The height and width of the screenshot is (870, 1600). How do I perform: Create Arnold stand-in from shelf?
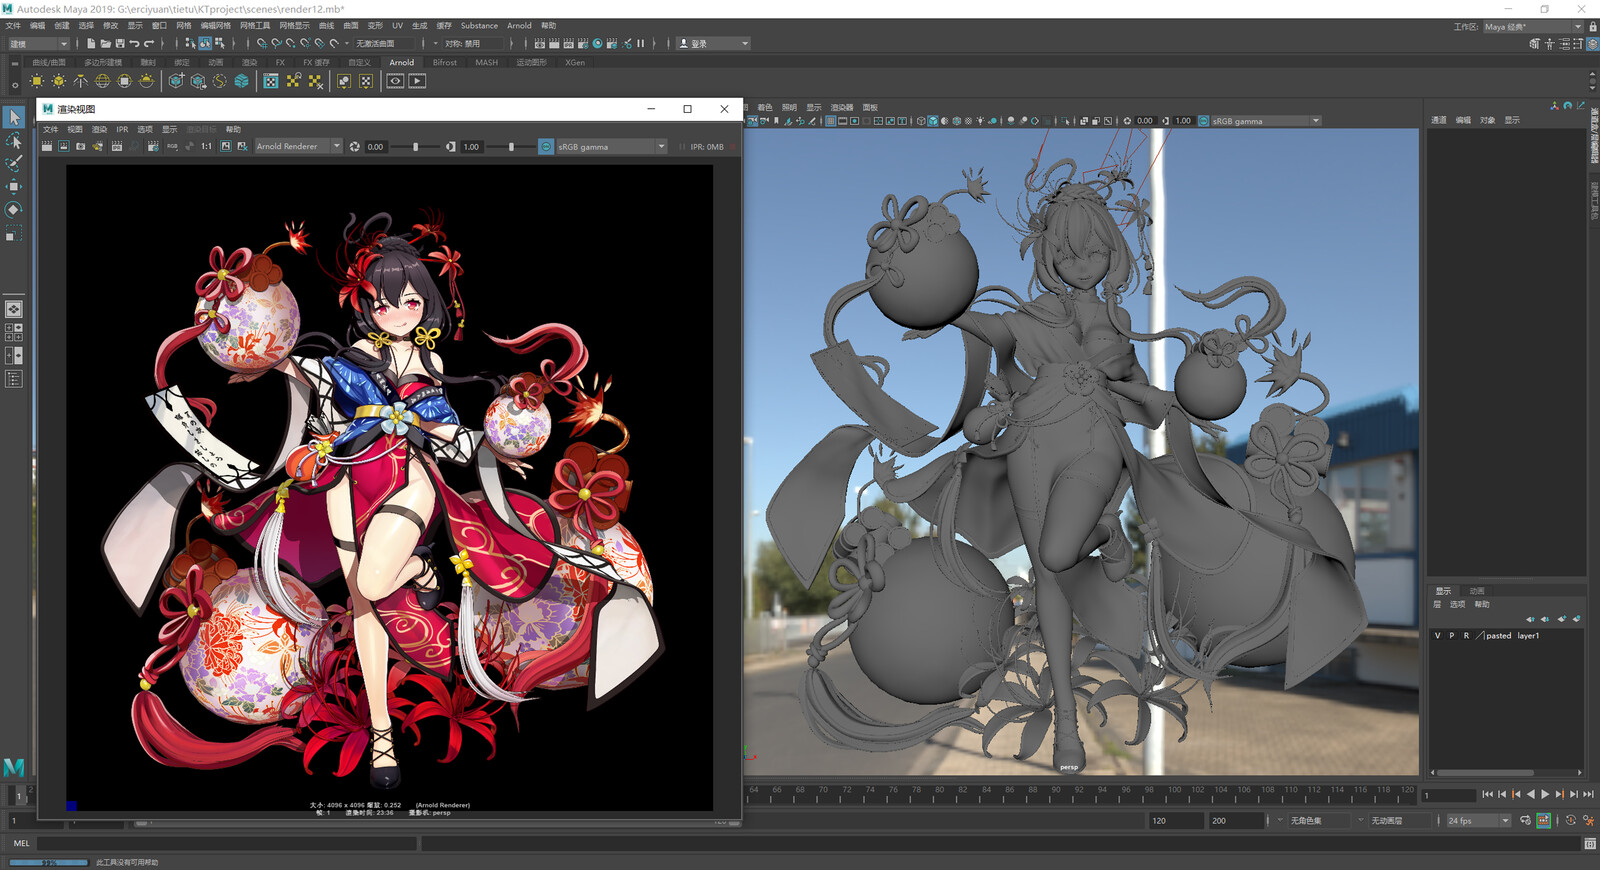176,81
